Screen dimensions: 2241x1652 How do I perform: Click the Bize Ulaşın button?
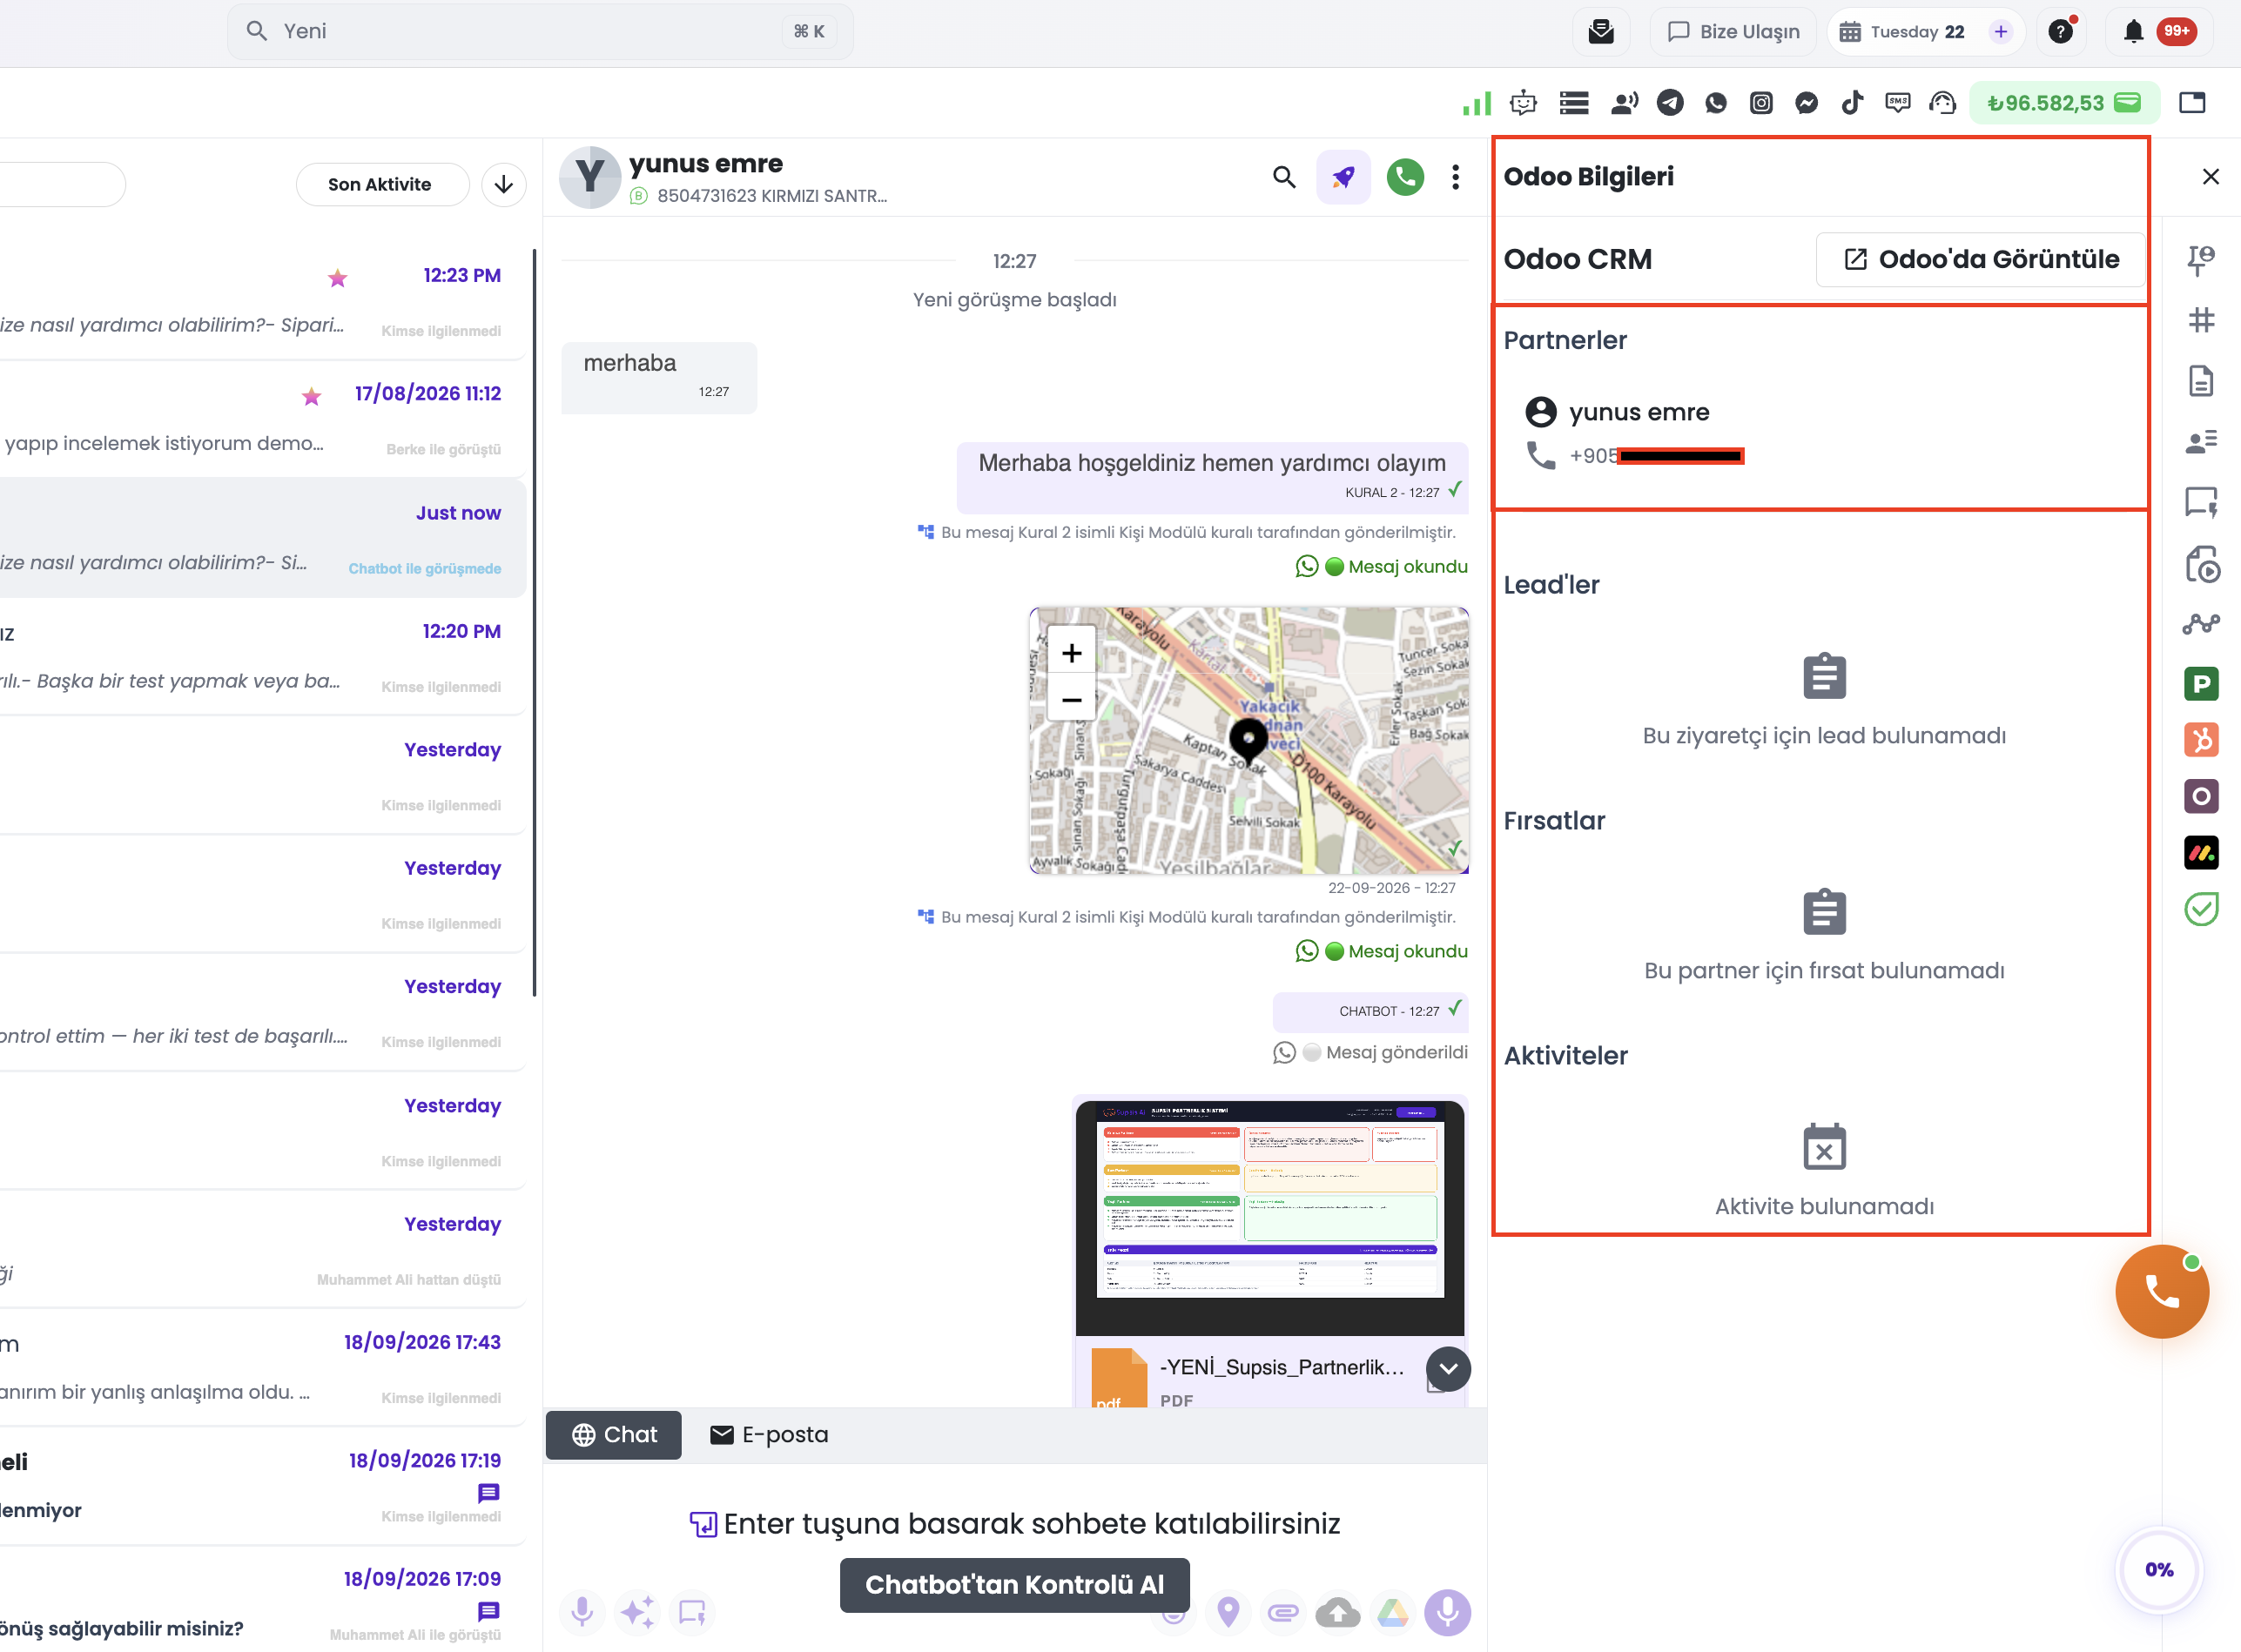point(1733,32)
